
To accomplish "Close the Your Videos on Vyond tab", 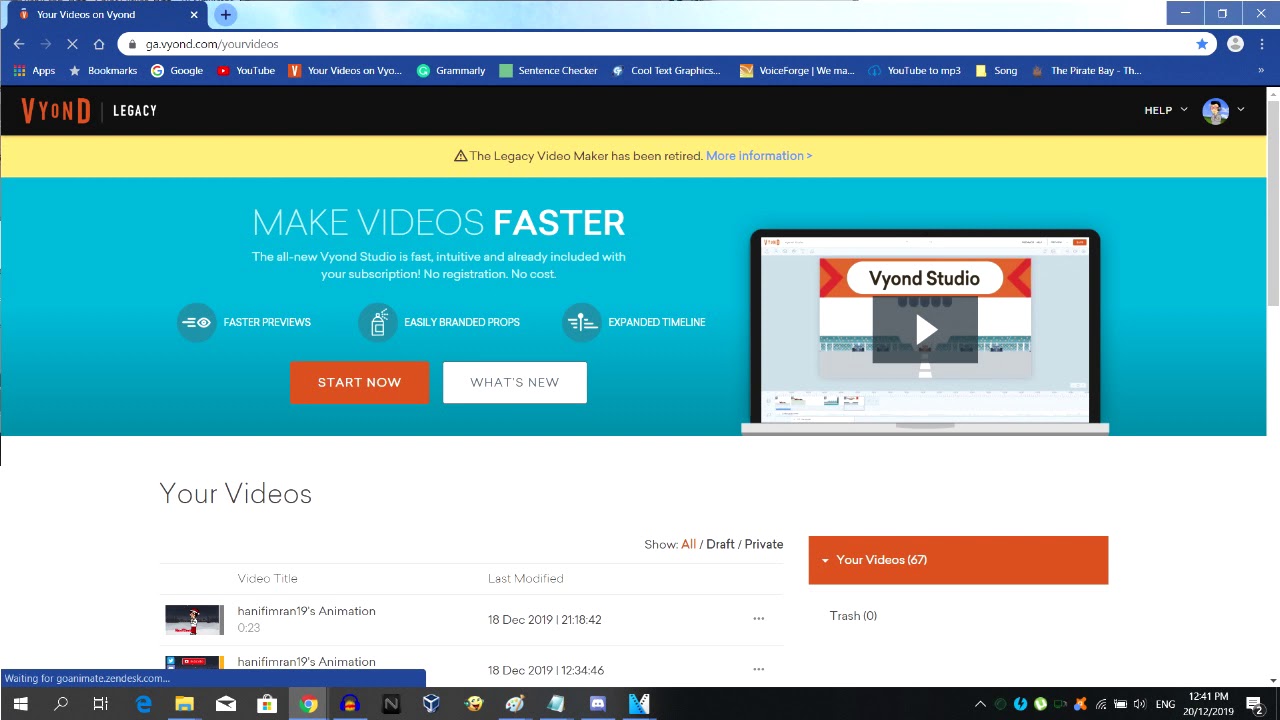I will click(x=194, y=15).
